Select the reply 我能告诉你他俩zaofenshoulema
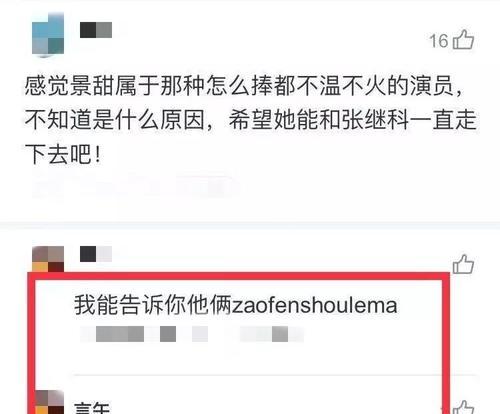The image size is (500, 414). coord(236,305)
